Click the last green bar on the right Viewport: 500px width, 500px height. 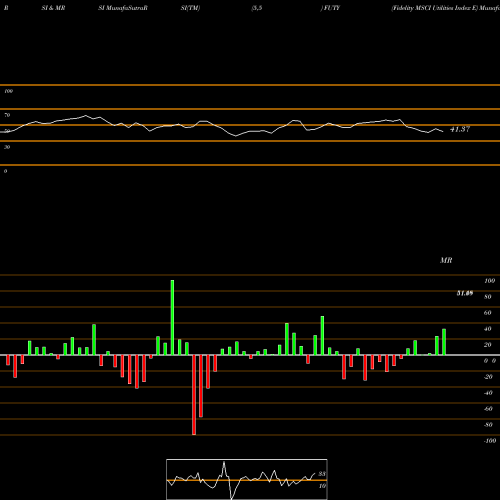pos(444,342)
